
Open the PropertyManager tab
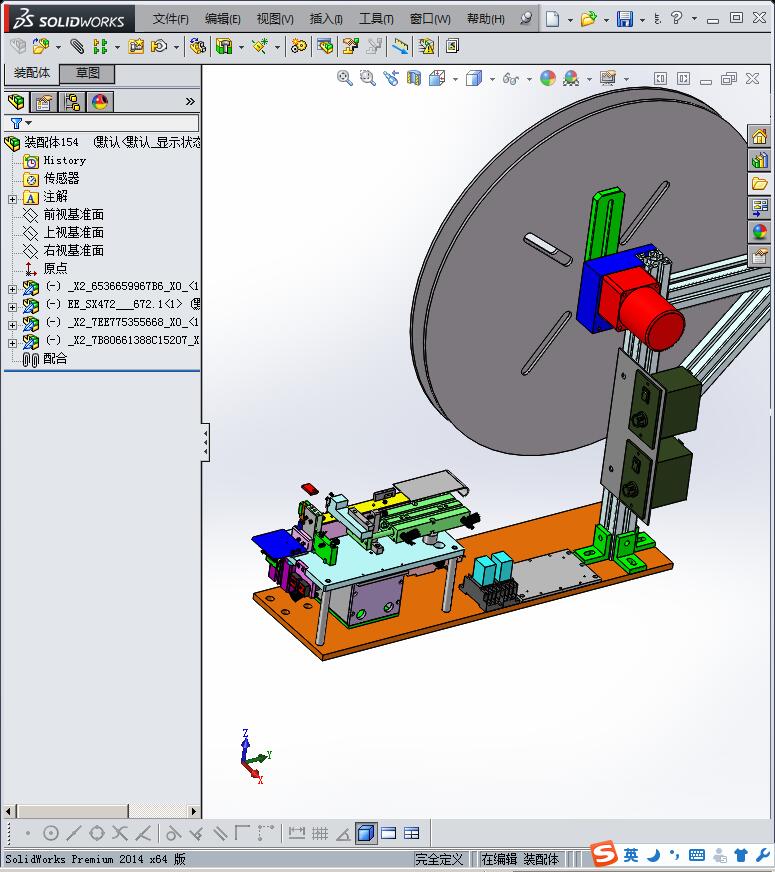pos(43,102)
